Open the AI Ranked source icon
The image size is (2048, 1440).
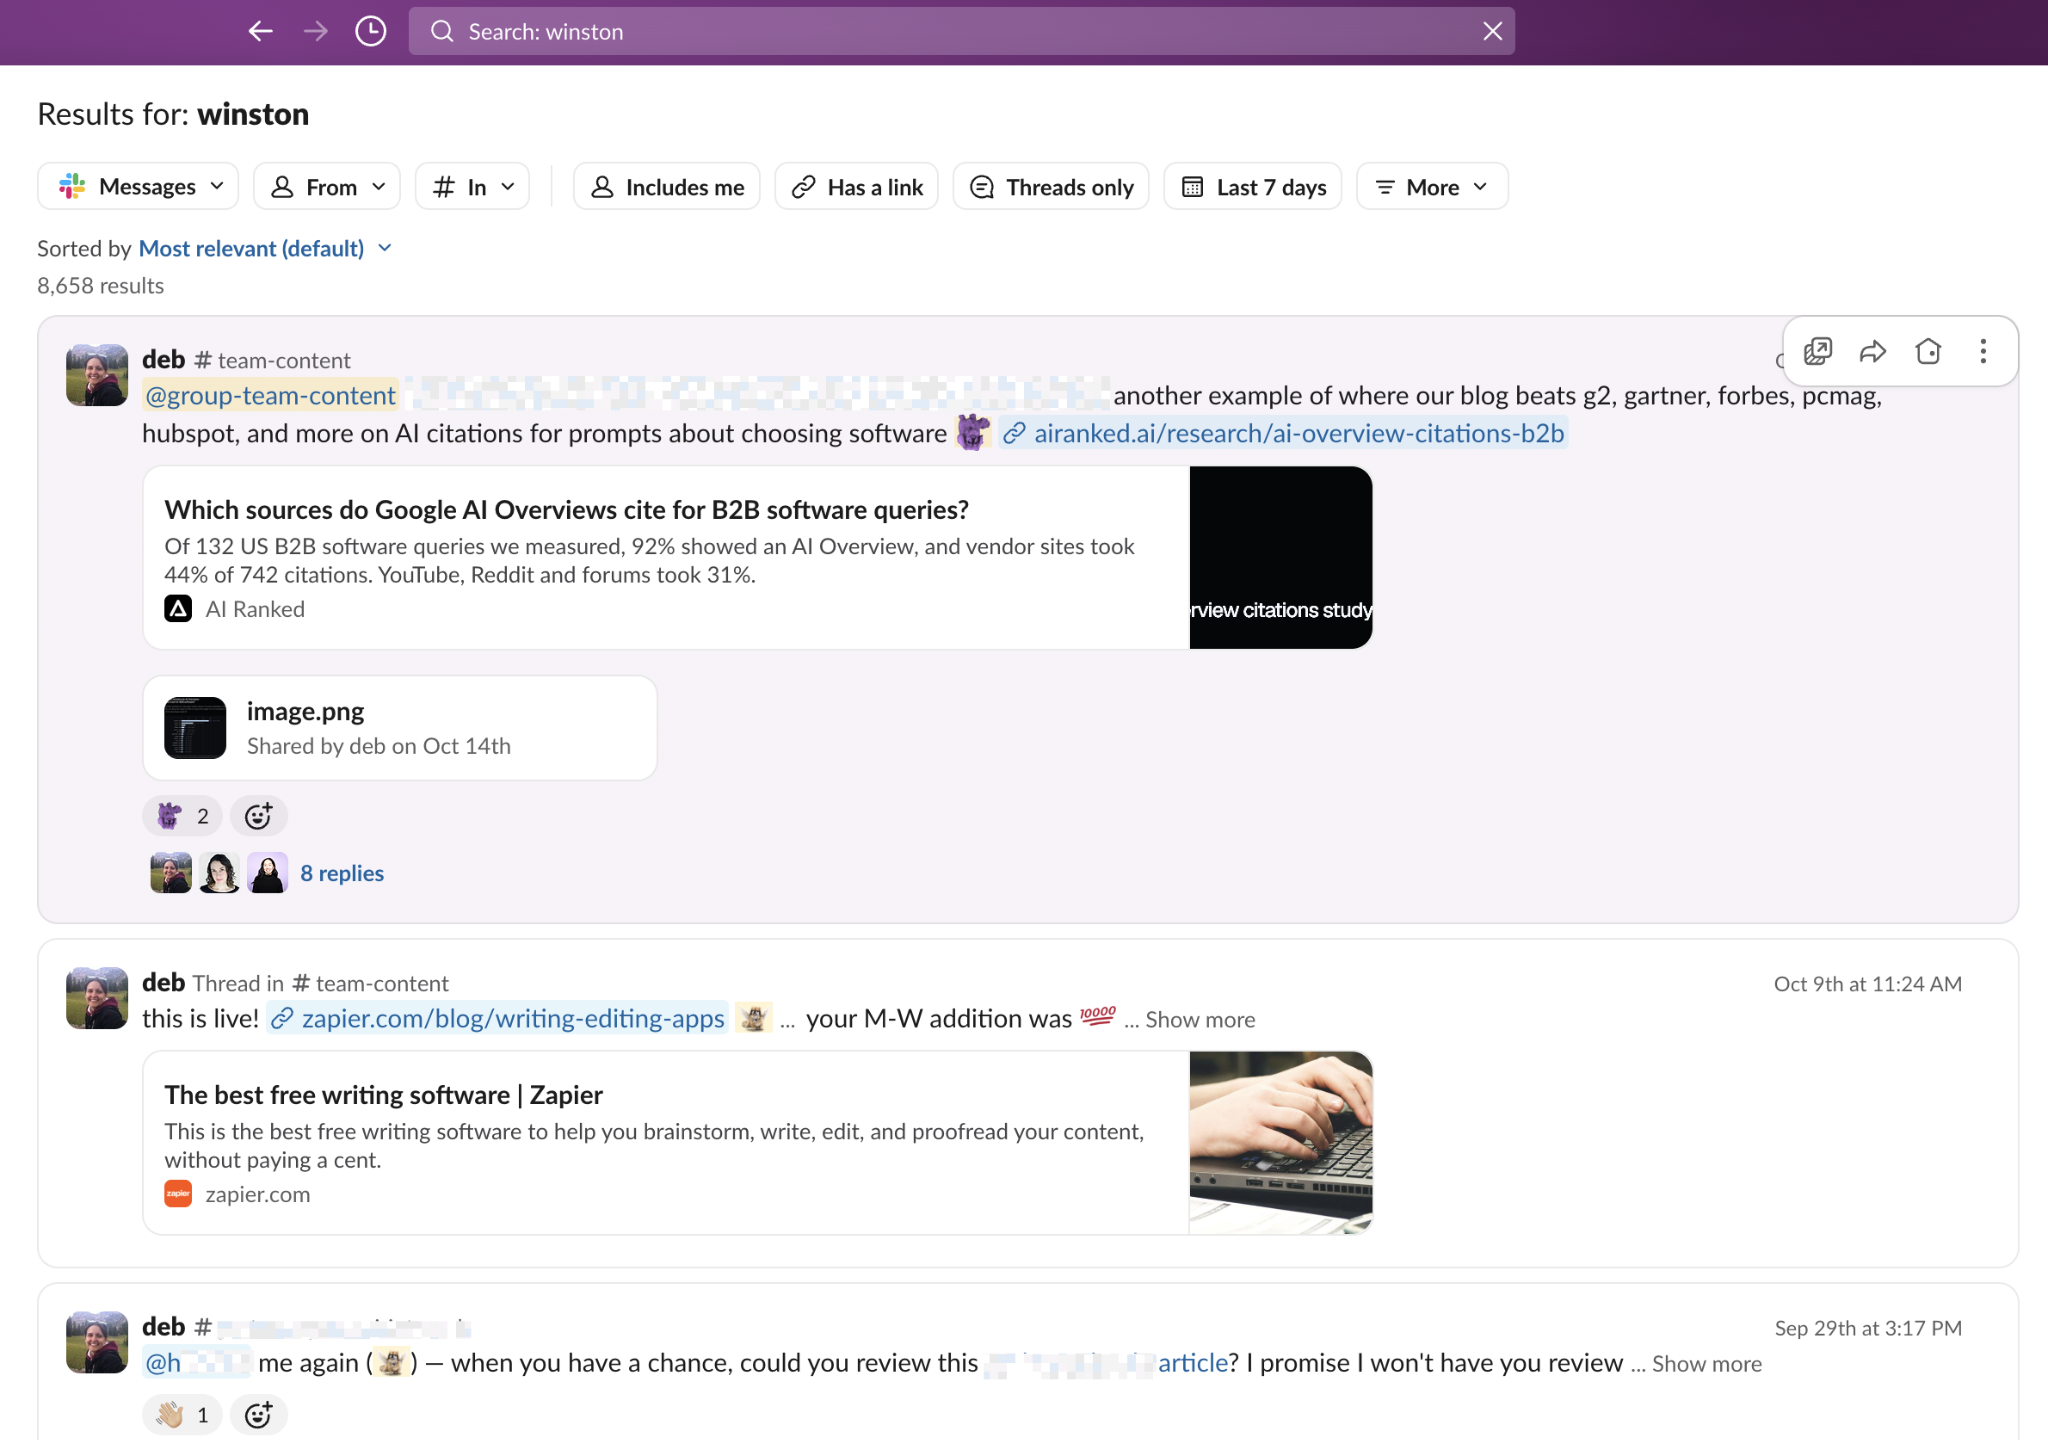click(x=178, y=609)
